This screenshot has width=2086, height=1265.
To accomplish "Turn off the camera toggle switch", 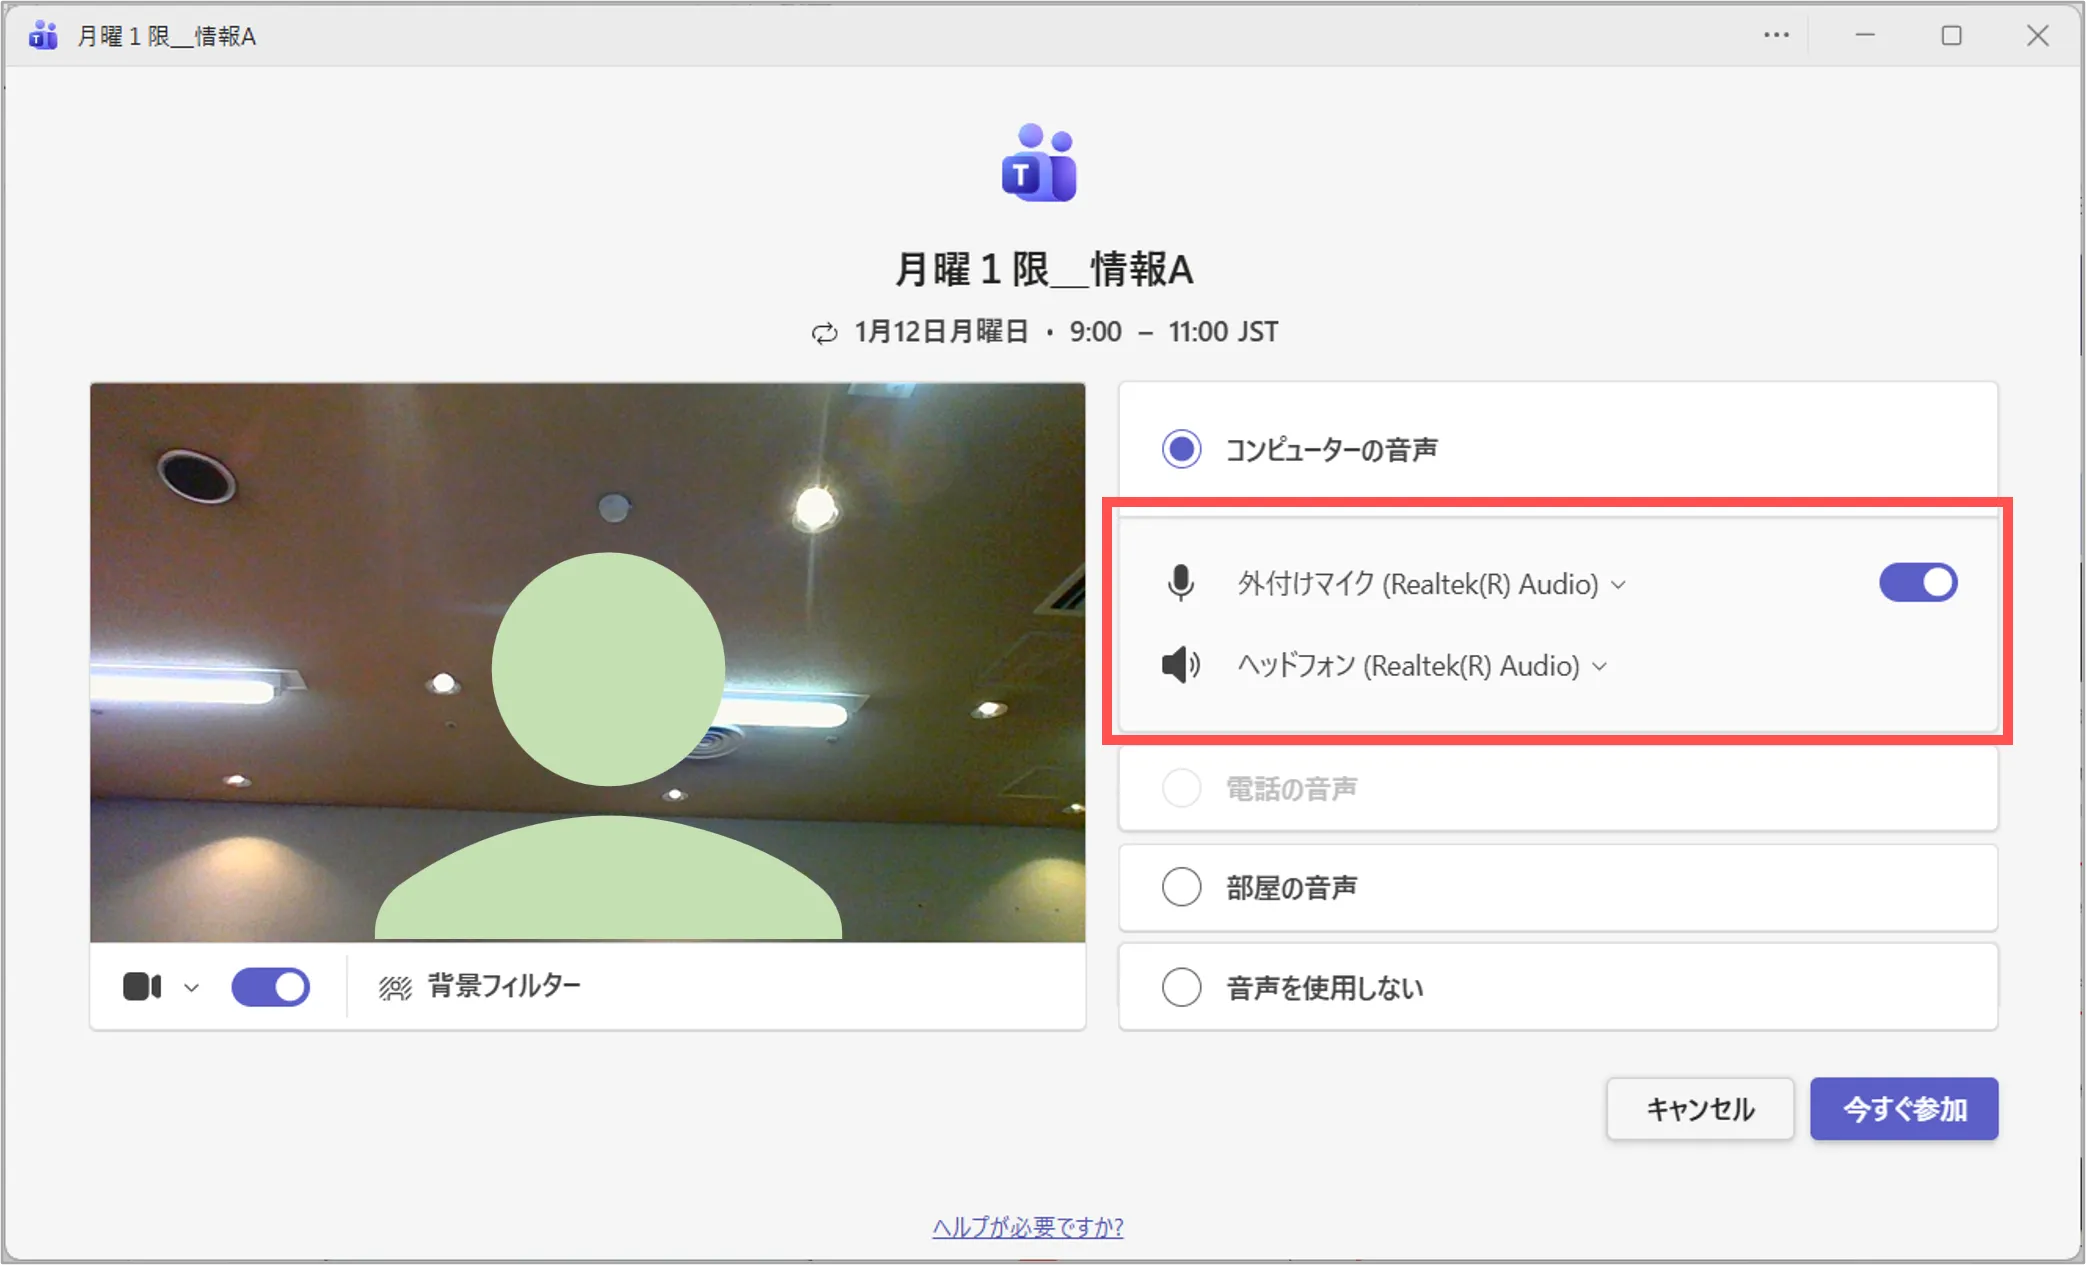I will point(270,987).
